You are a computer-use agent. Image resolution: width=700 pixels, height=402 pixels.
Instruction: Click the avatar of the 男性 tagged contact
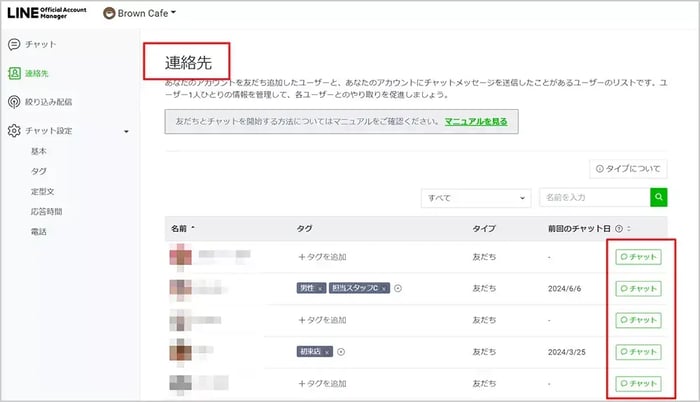click(x=180, y=289)
